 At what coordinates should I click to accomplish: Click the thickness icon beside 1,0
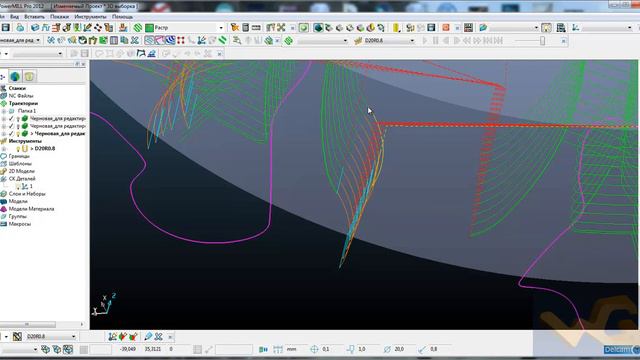[350, 349]
